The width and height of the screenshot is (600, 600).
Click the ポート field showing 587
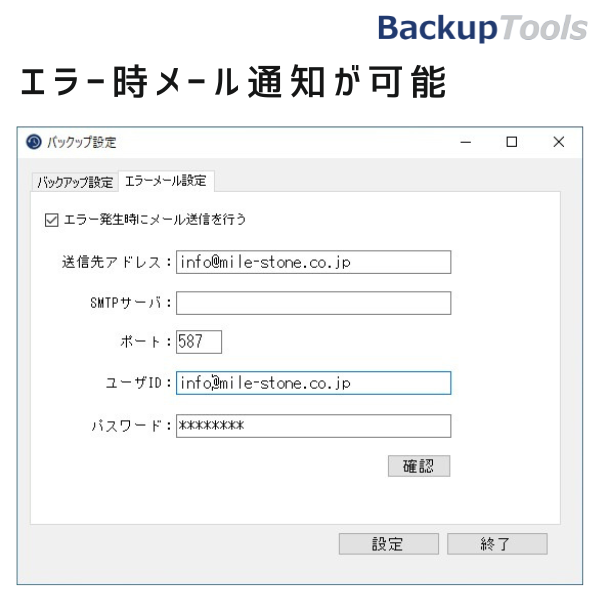point(198,342)
